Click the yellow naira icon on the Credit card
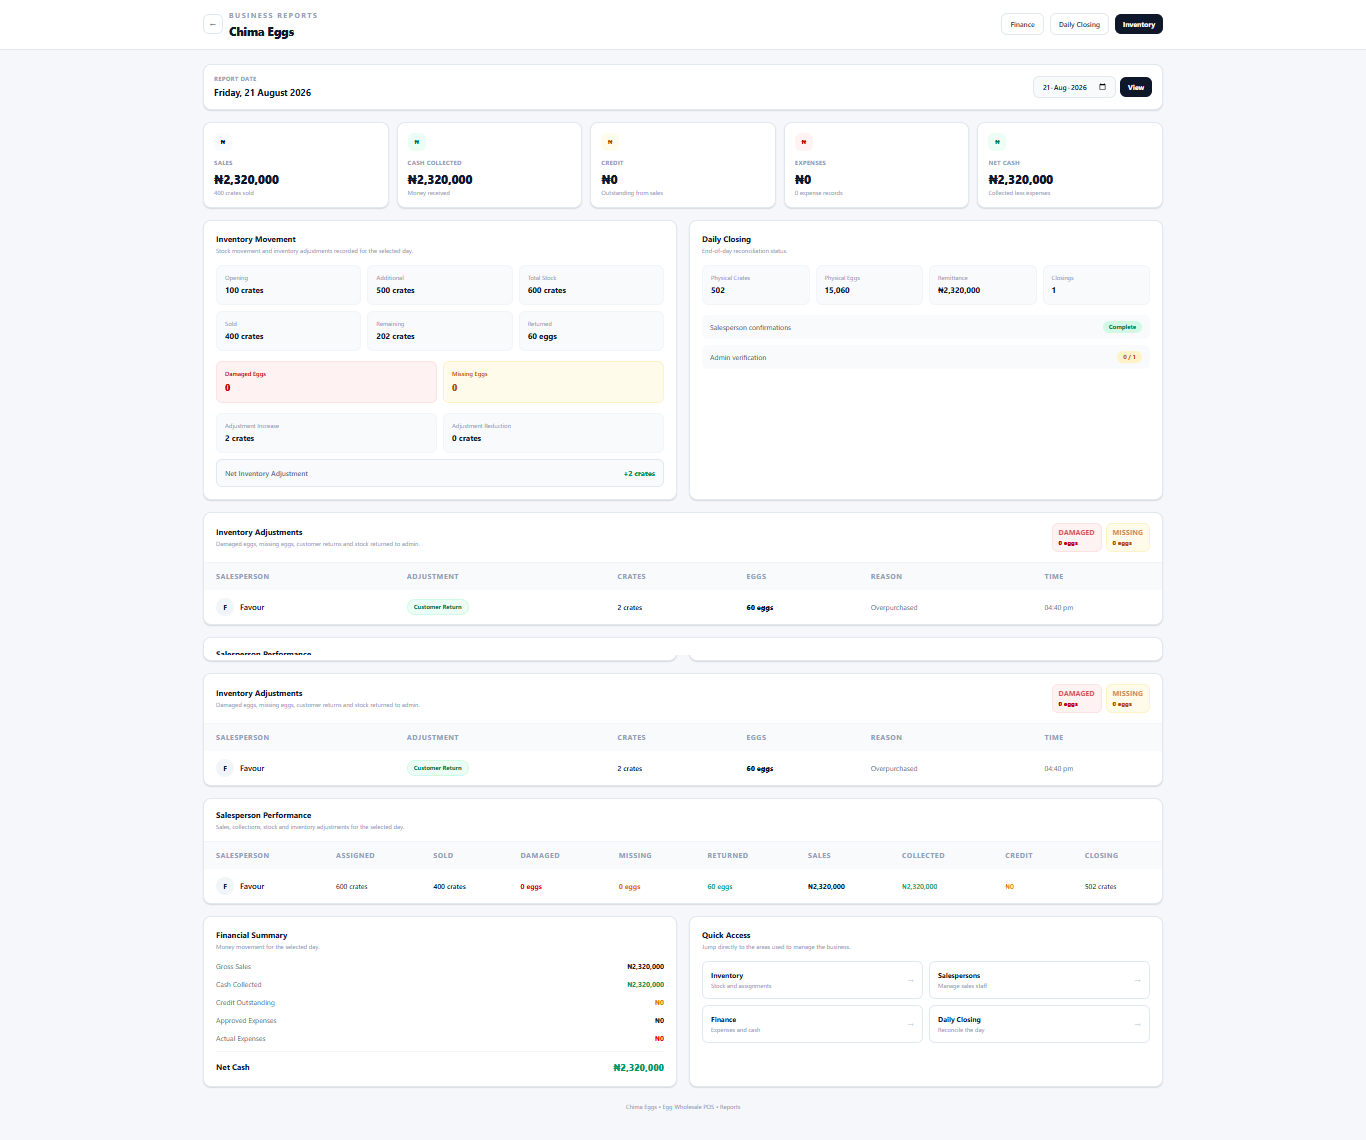Viewport: 1366px width, 1140px height. click(x=610, y=142)
